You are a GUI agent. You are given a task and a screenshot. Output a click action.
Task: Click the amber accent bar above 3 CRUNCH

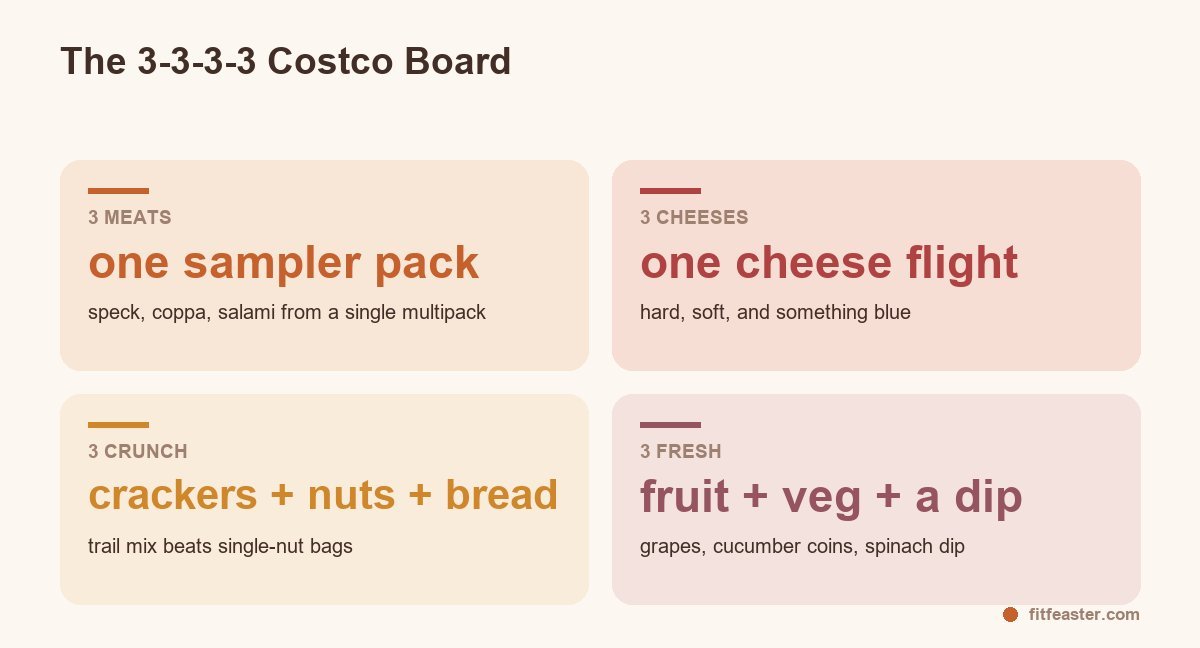[118, 425]
